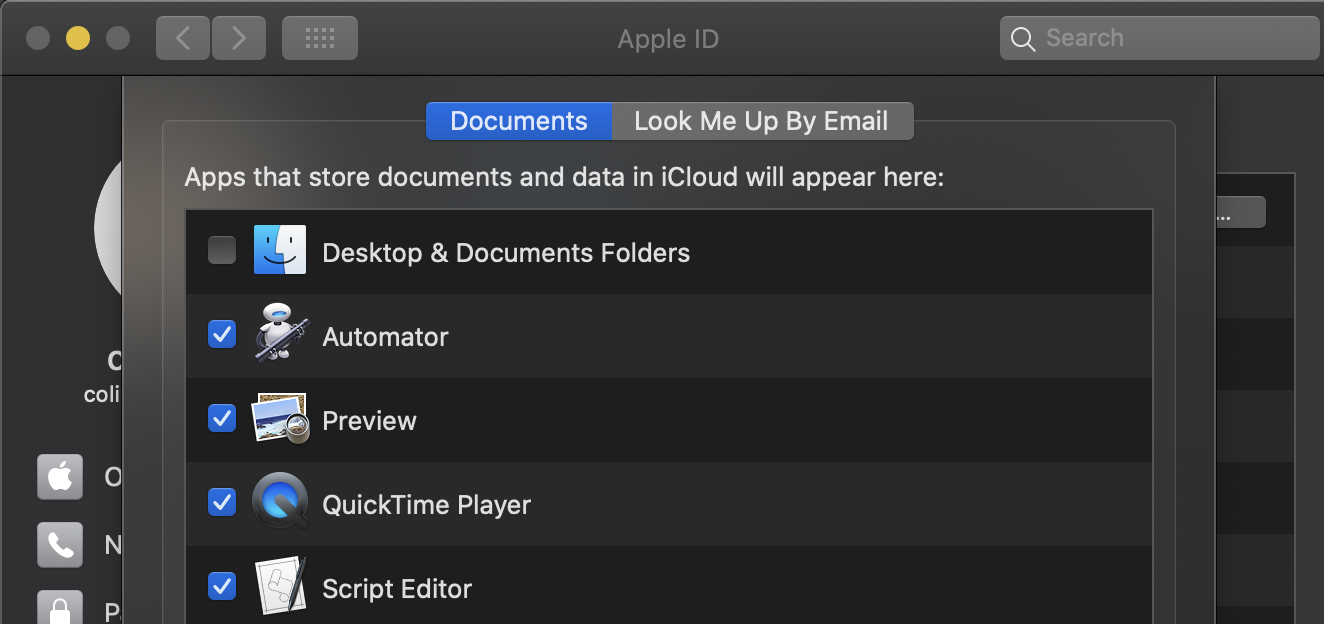Uncheck the Automator checkbox
1324x624 pixels.
[x=222, y=334]
